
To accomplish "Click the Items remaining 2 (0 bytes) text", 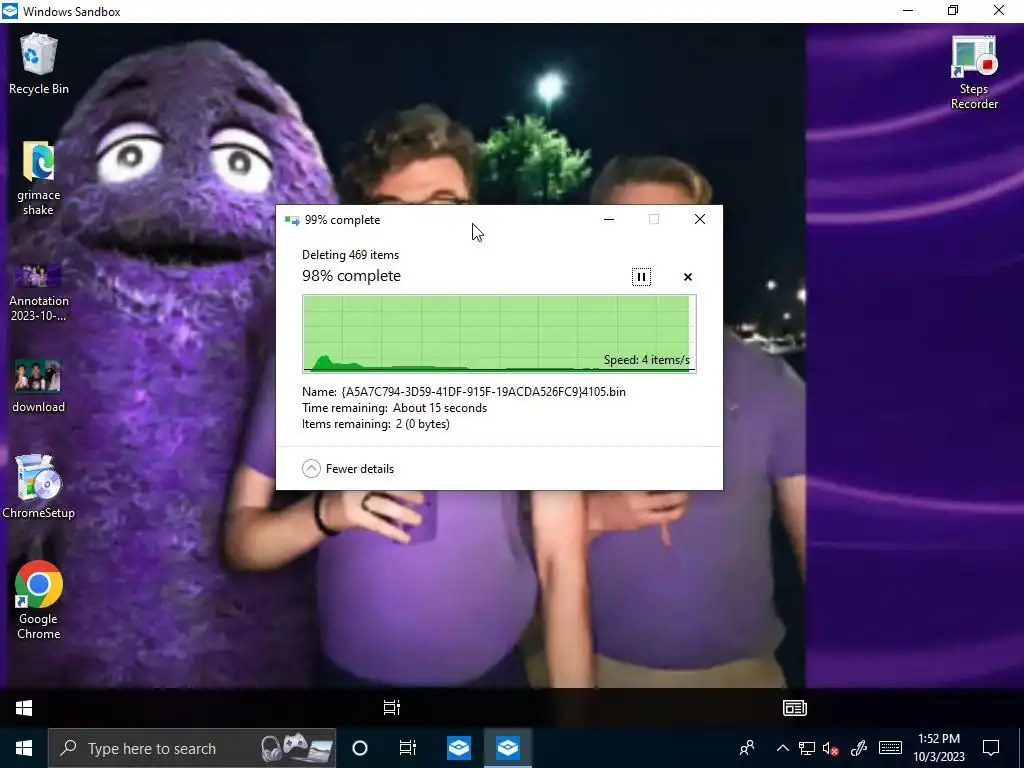I will (x=376, y=424).
